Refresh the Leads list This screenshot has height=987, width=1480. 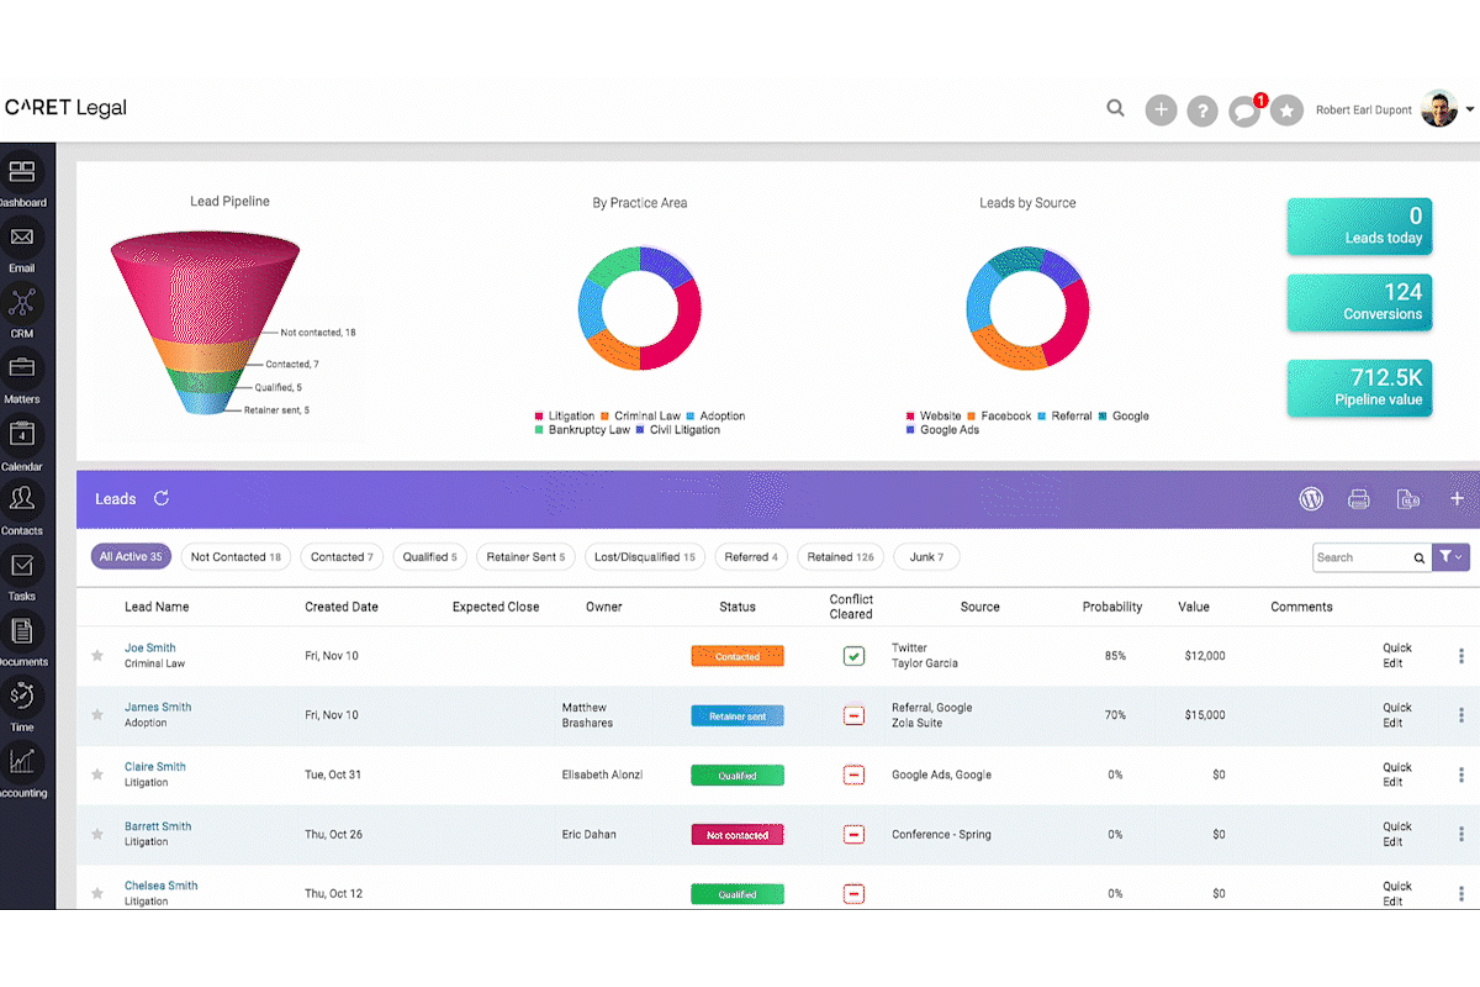click(x=161, y=498)
